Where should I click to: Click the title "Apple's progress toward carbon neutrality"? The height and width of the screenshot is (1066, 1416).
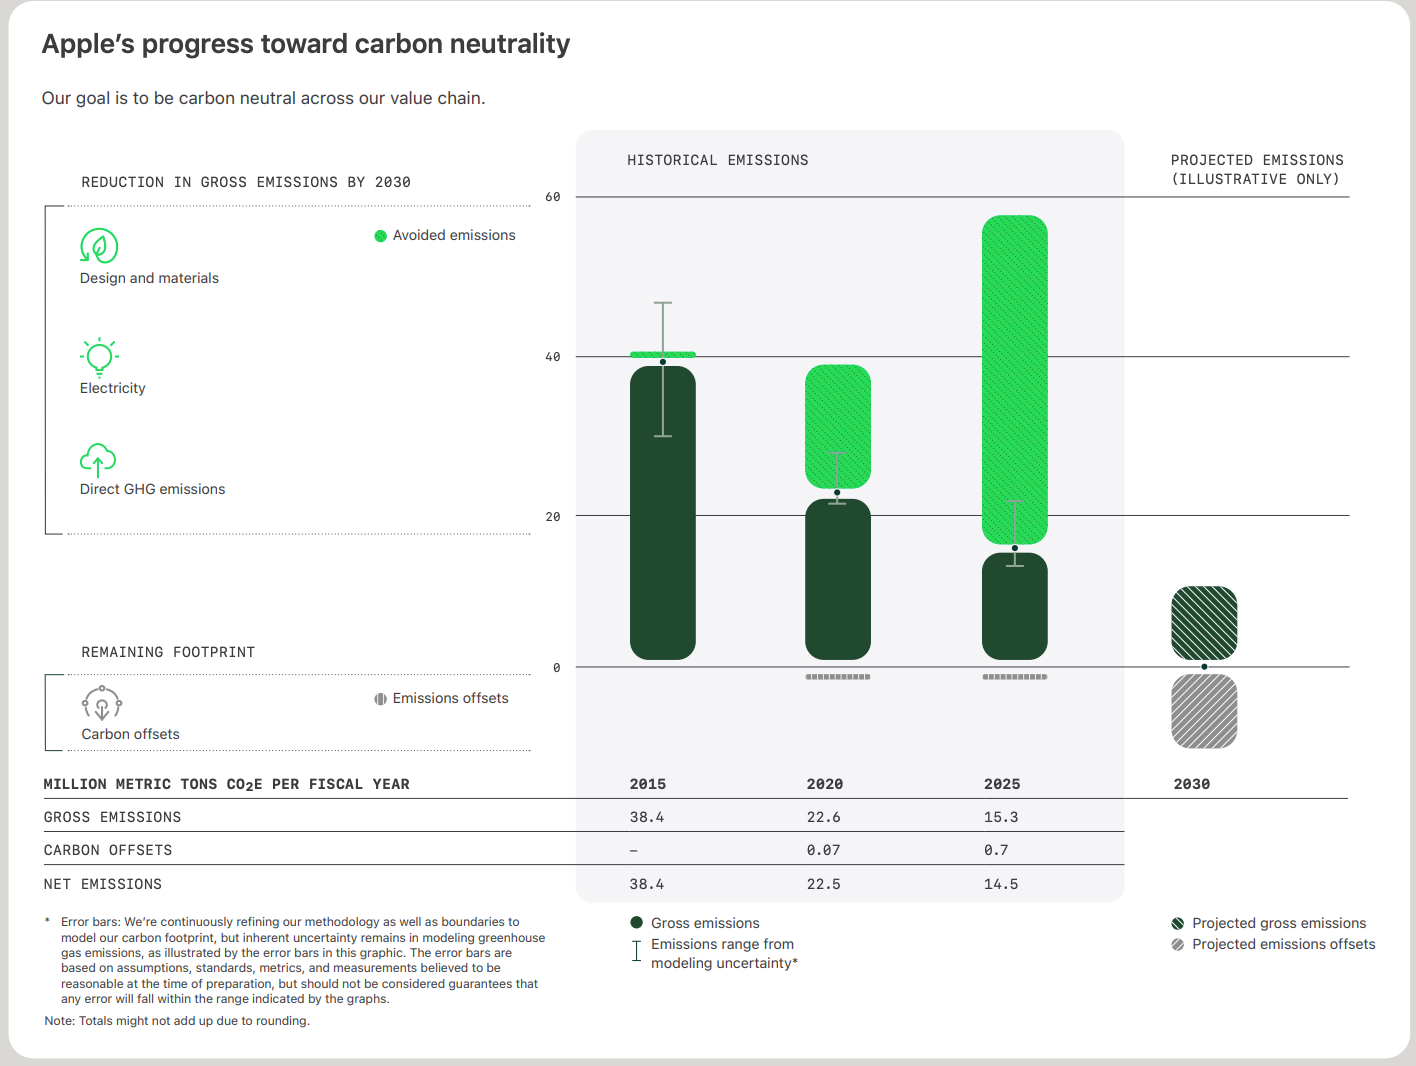[x=306, y=44]
